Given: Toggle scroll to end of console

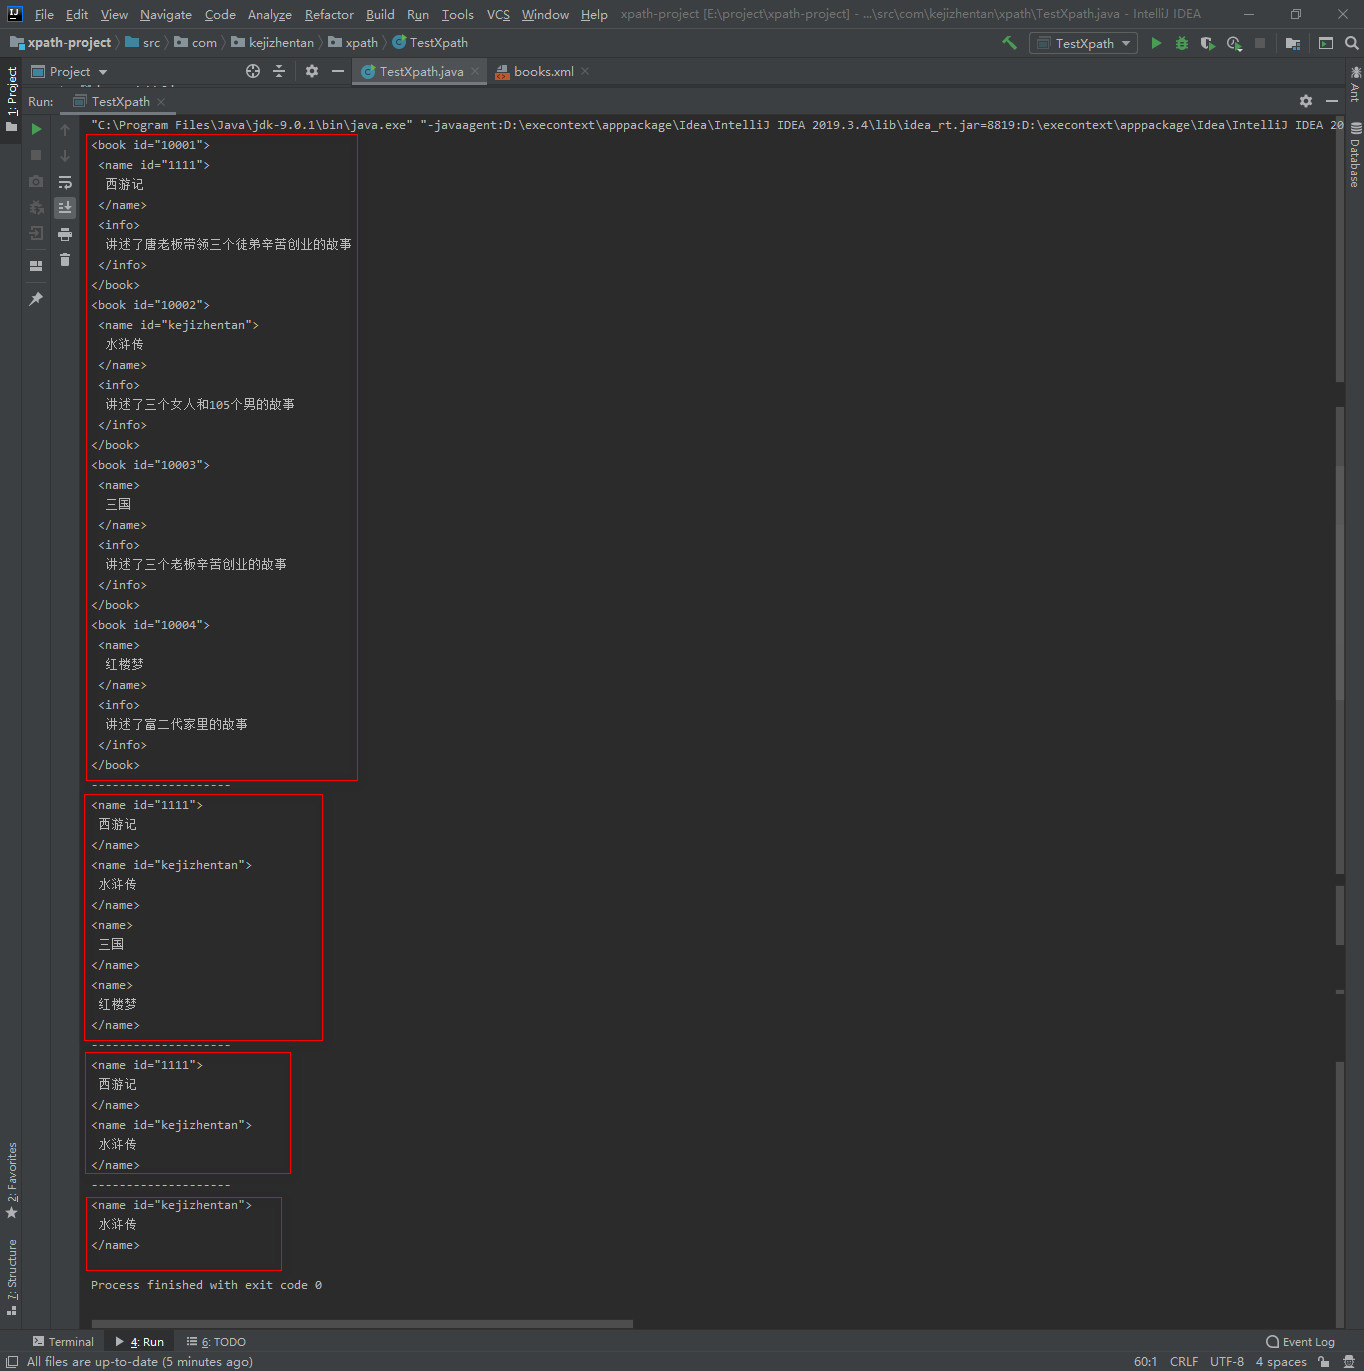Looking at the screenshot, I should 65,207.
